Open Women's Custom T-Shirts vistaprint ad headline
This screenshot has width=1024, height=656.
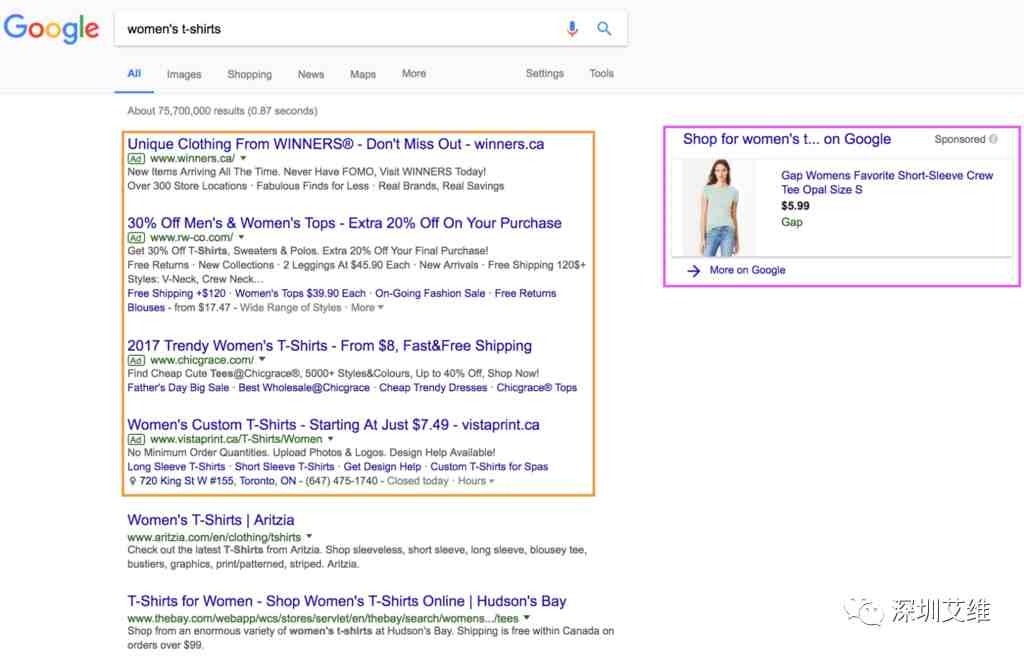[x=334, y=425]
